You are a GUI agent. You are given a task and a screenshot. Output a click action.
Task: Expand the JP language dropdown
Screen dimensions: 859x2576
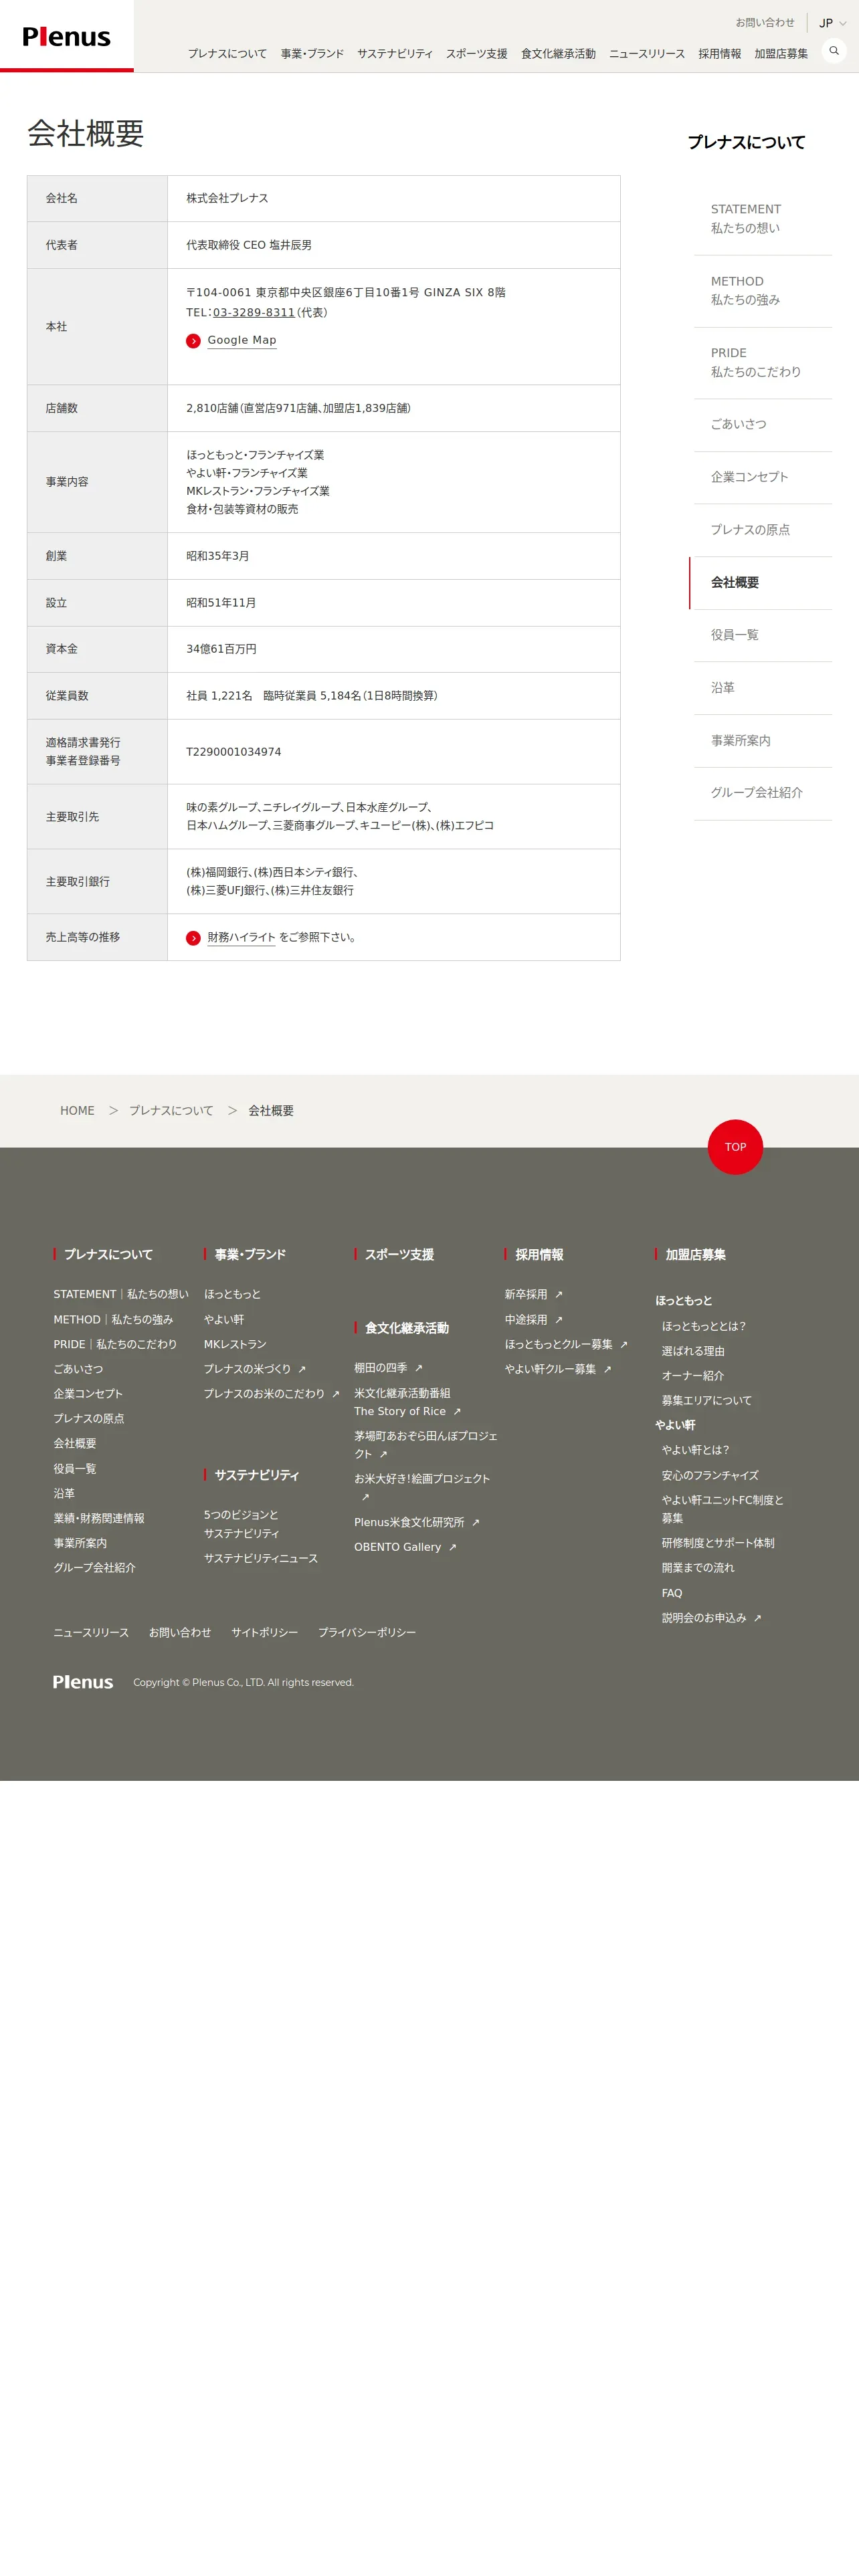coord(832,23)
